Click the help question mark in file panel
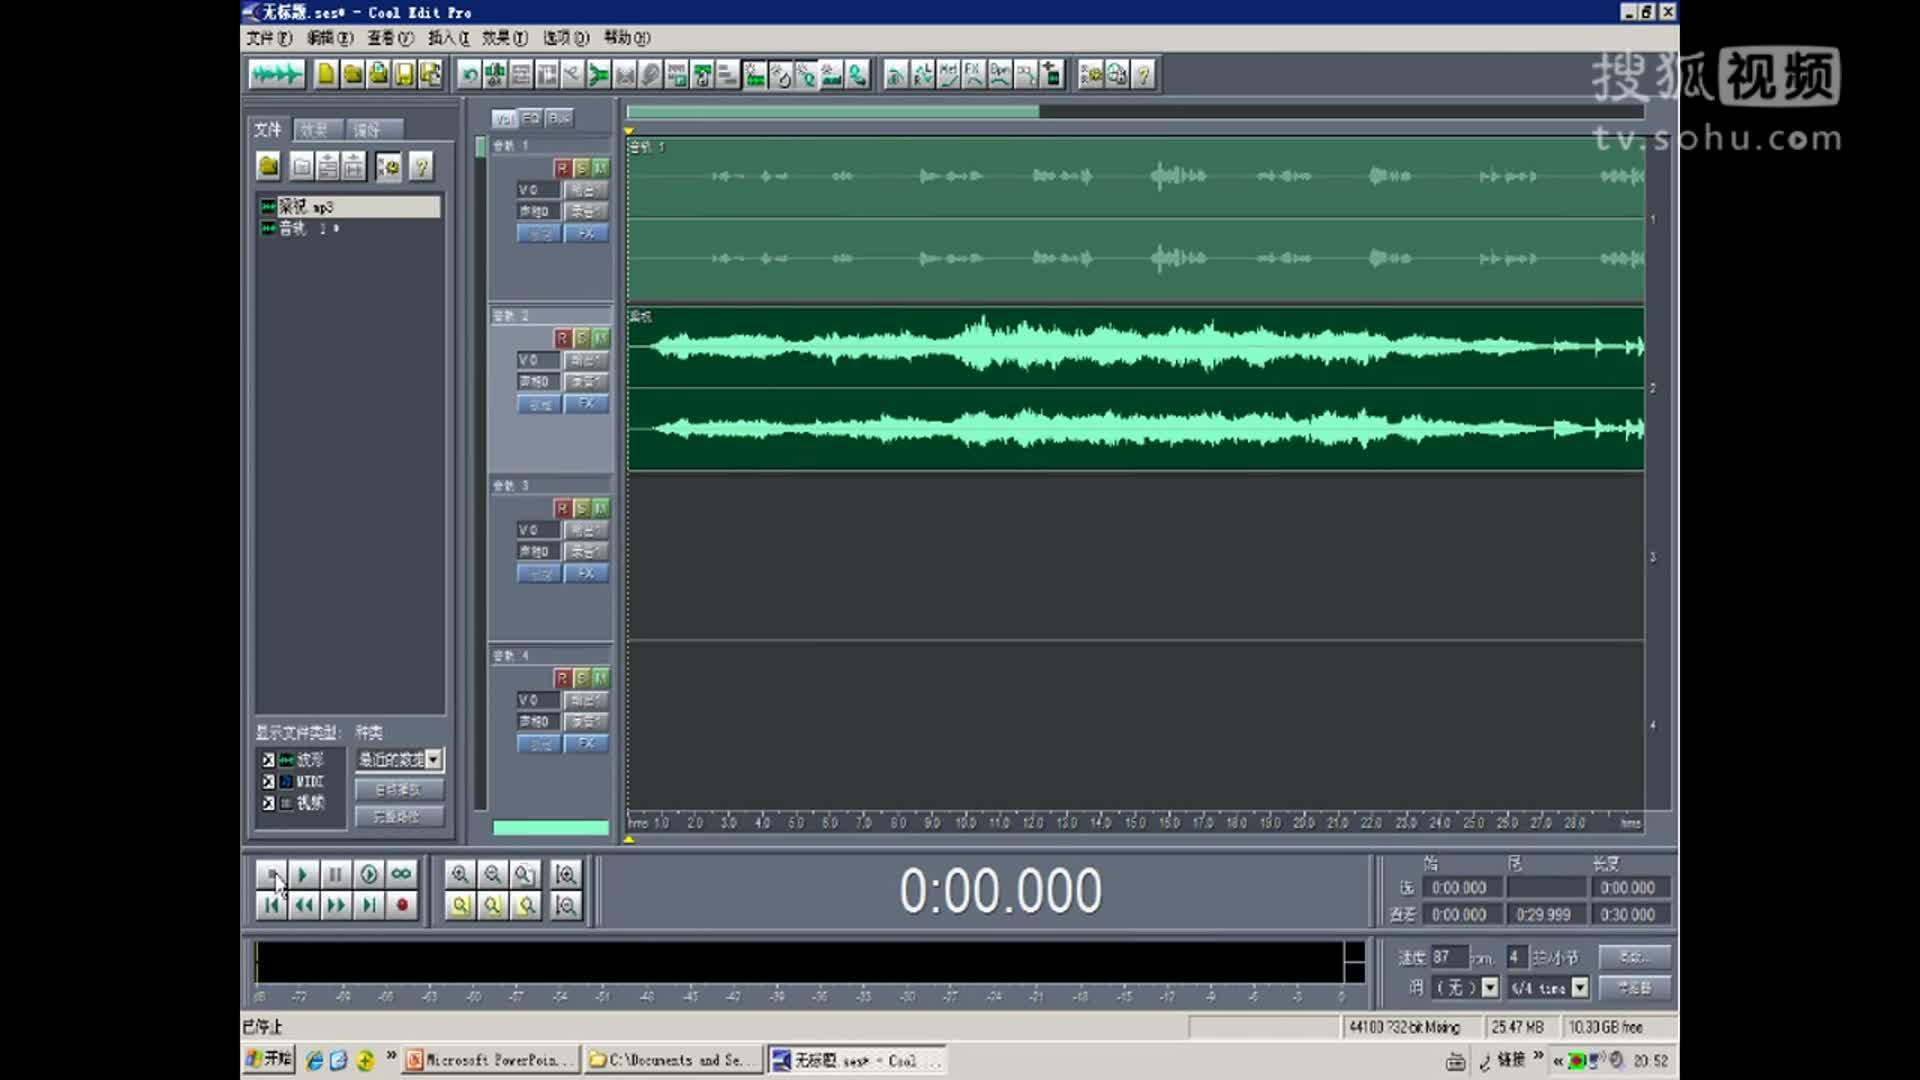This screenshot has width=1920, height=1080. click(421, 167)
